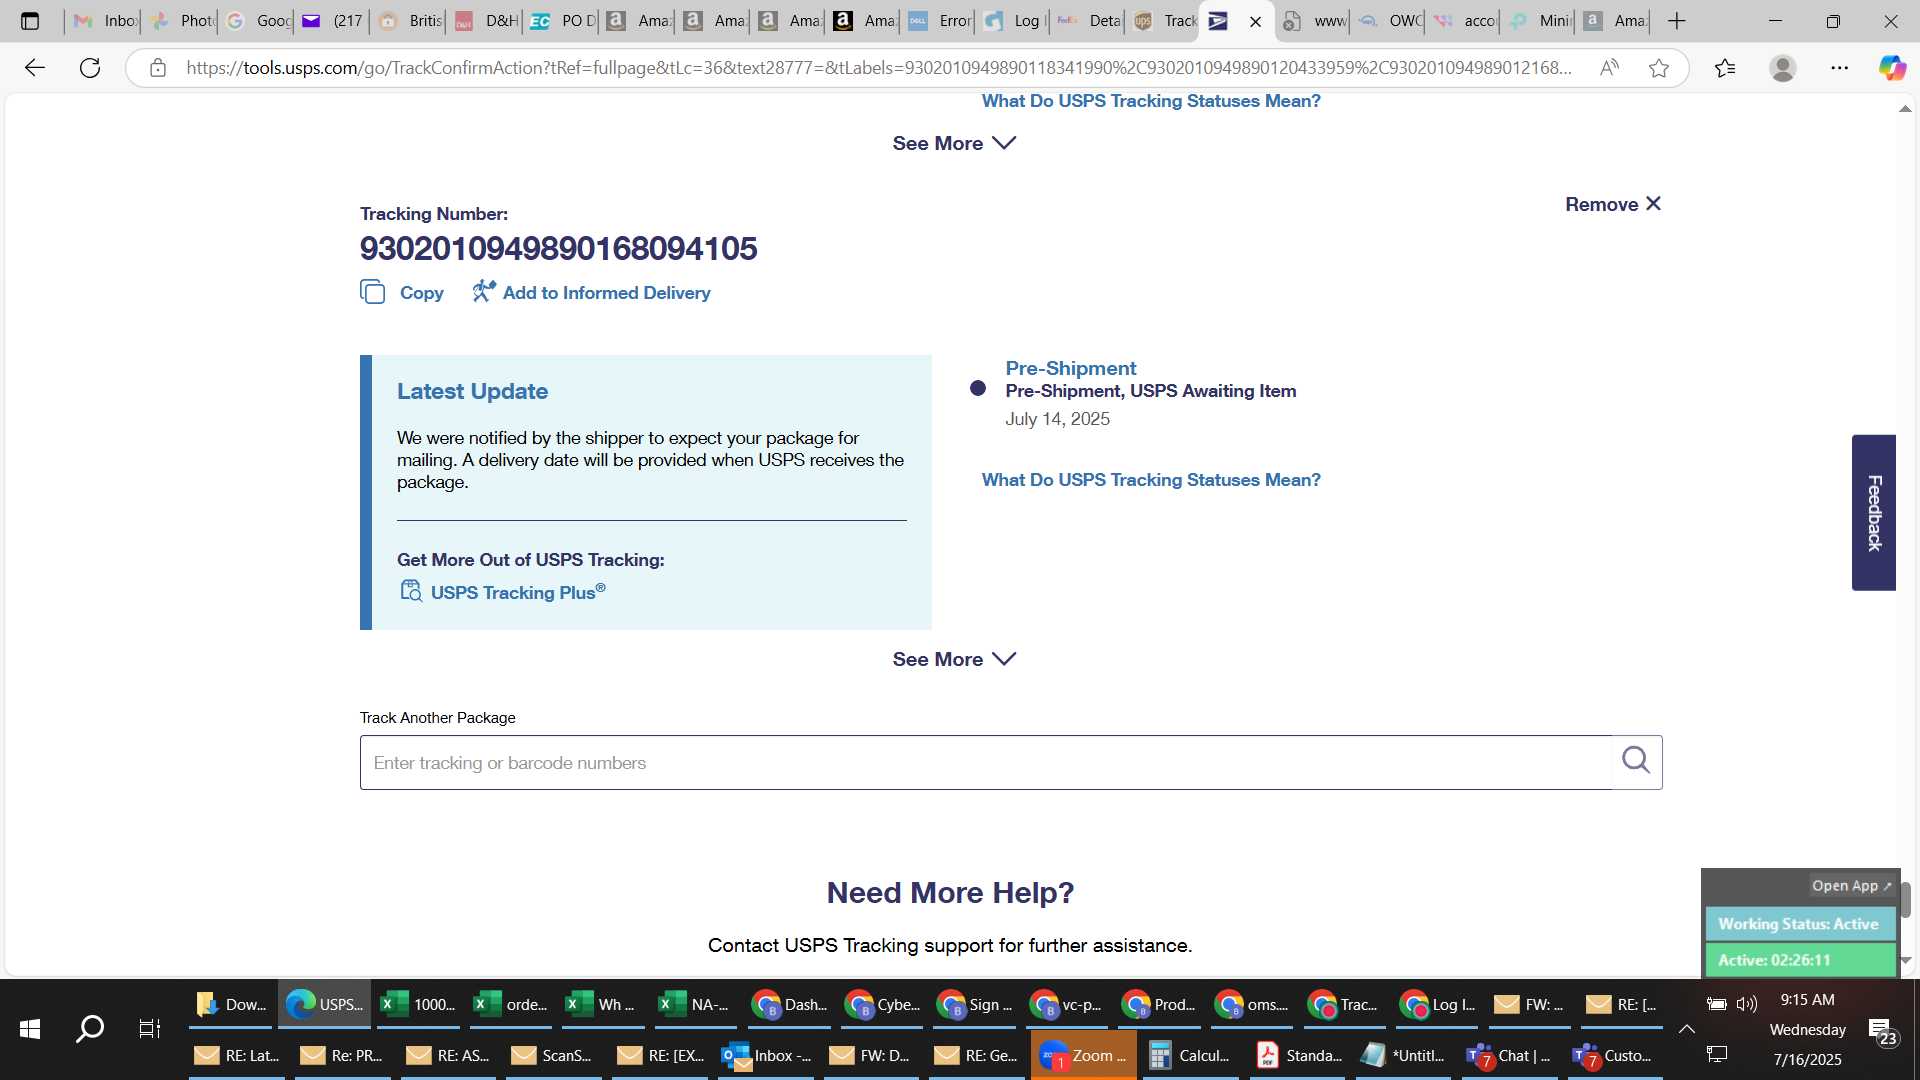Open the Outlook Inbox taskbar item

pyautogui.click(x=768, y=1056)
